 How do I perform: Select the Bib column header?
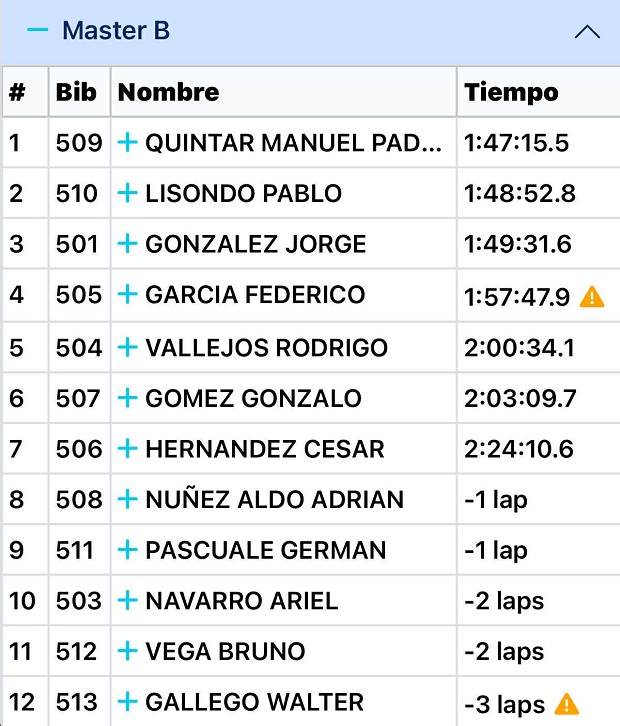tap(76, 92)
